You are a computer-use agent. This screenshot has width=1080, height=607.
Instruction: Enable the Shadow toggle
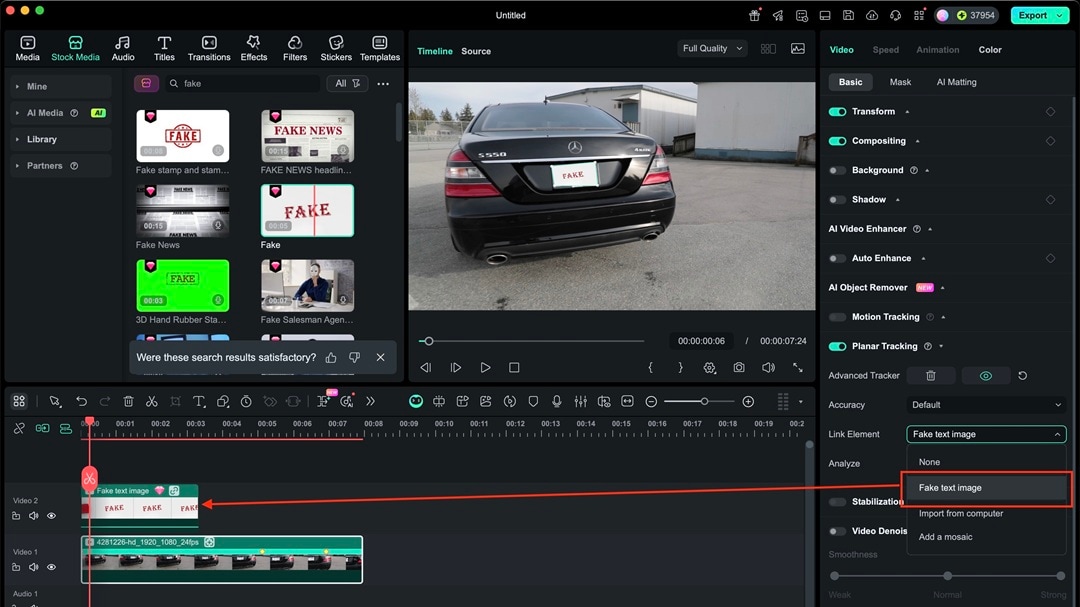tap(837, 200)
